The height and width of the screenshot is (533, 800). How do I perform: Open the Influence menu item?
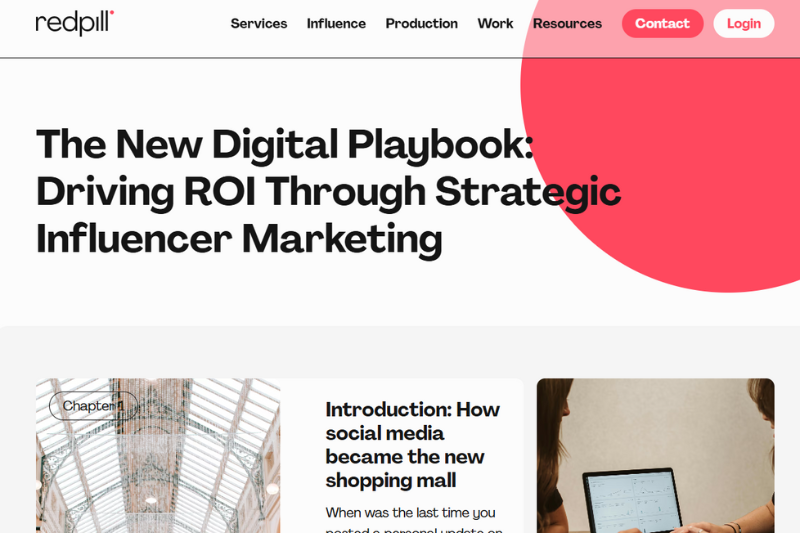pos(336,23)
